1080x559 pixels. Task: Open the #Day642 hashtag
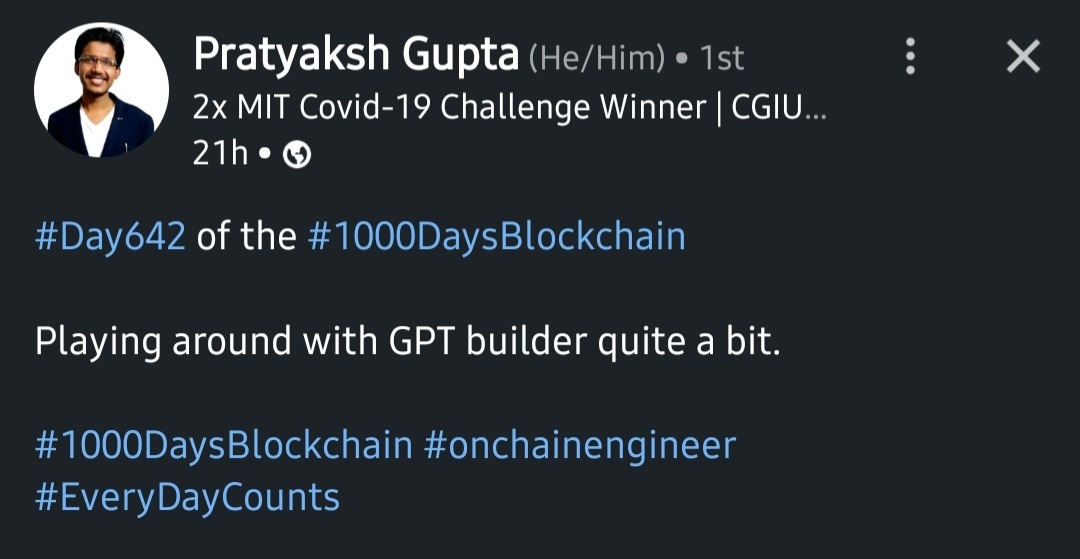coord(110,237)
